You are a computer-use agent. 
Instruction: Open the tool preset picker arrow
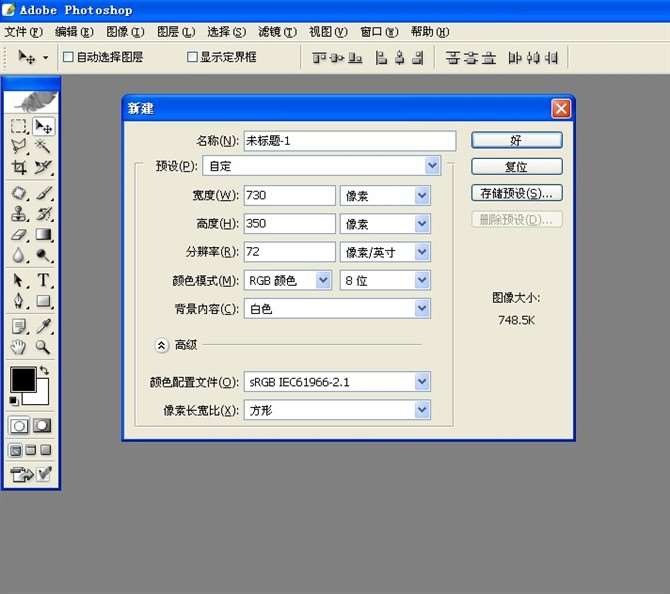point(45,57)
